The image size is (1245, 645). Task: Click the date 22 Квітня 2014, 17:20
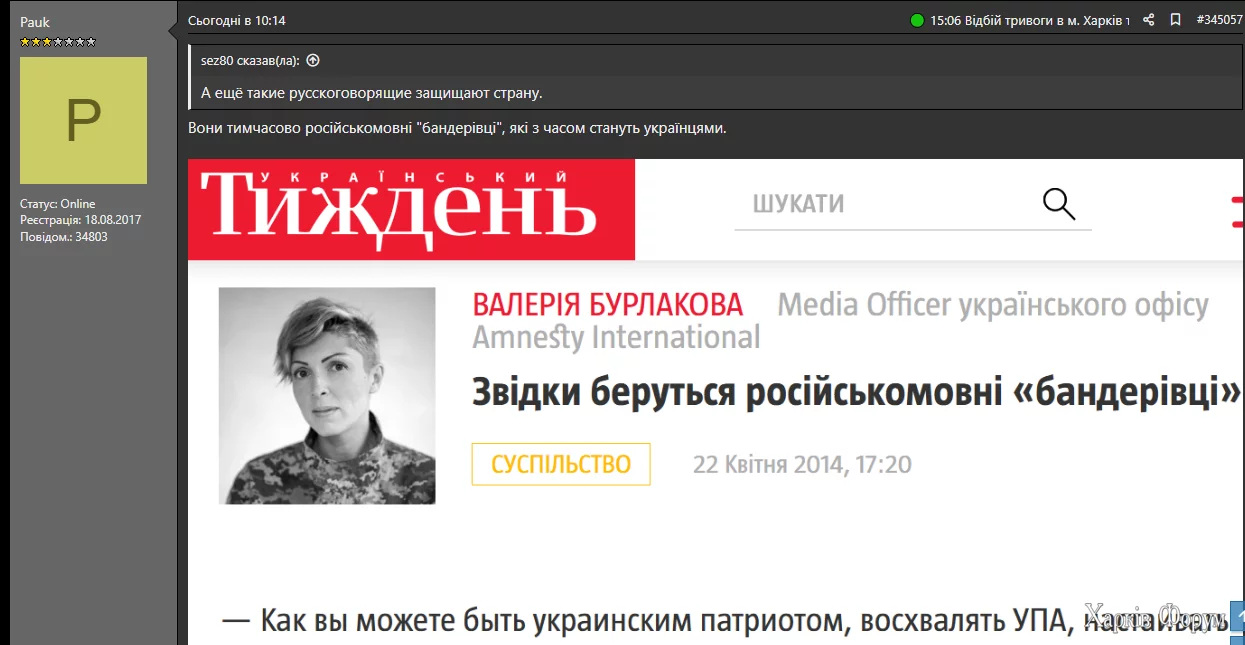pos(802,465)
